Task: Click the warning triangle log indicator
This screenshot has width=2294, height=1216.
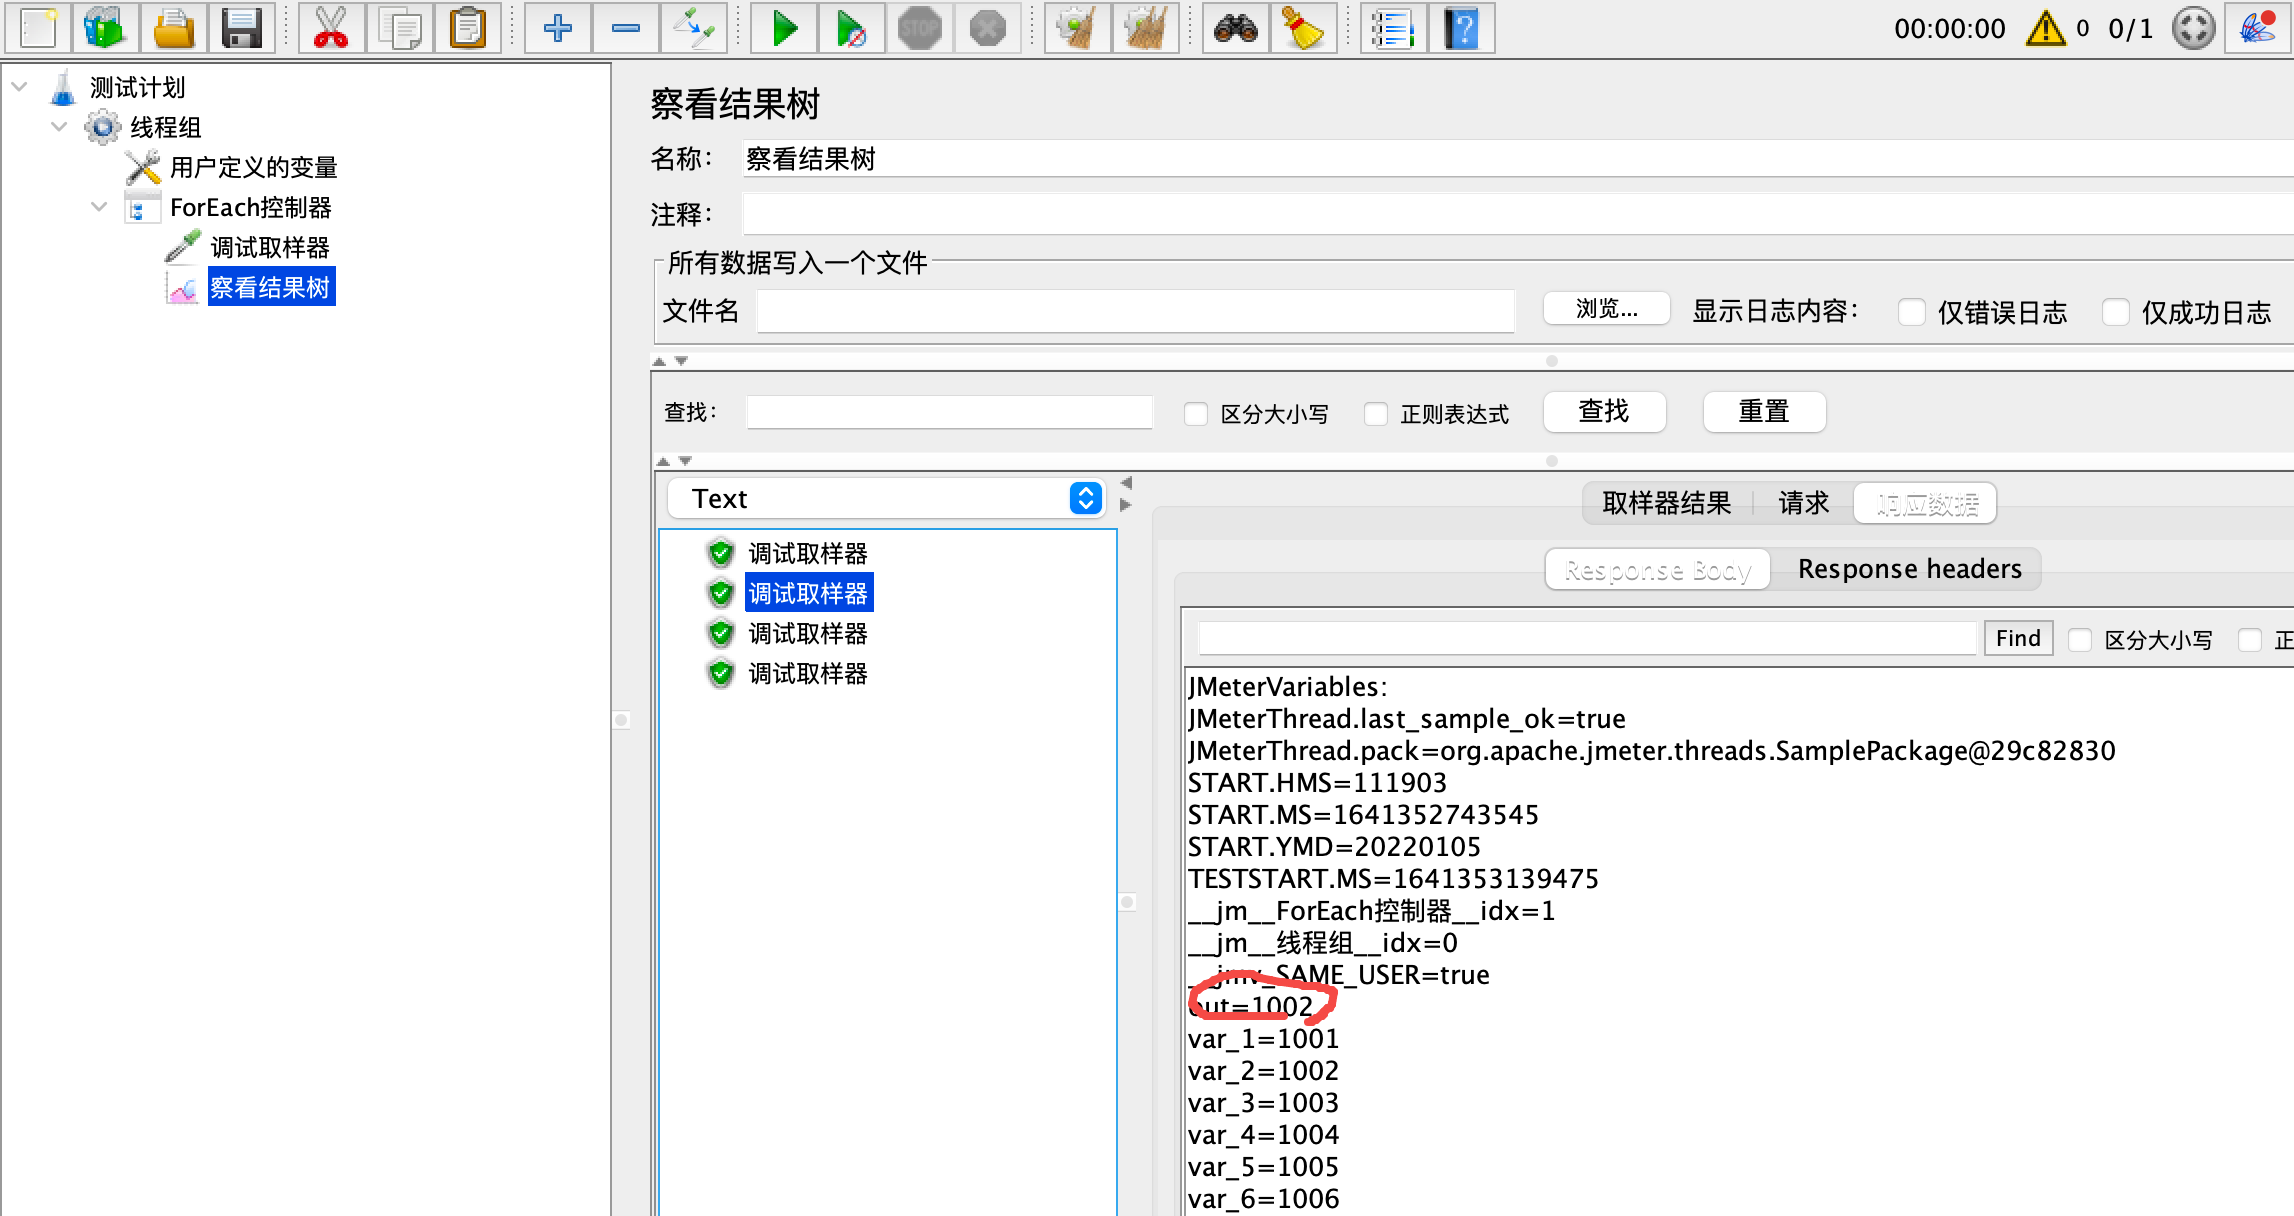Action: click(x=2045, y=28)
